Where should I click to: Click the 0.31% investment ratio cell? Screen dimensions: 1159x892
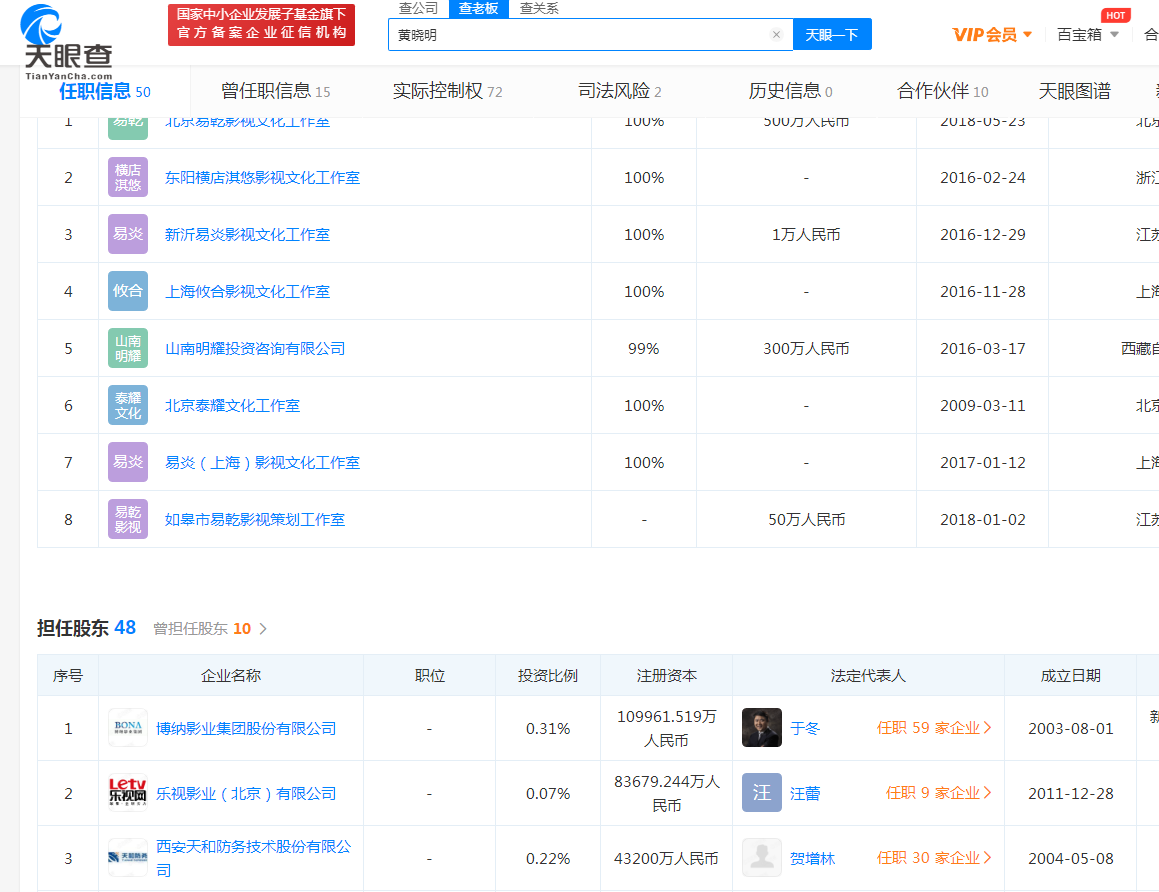point(548,729)
